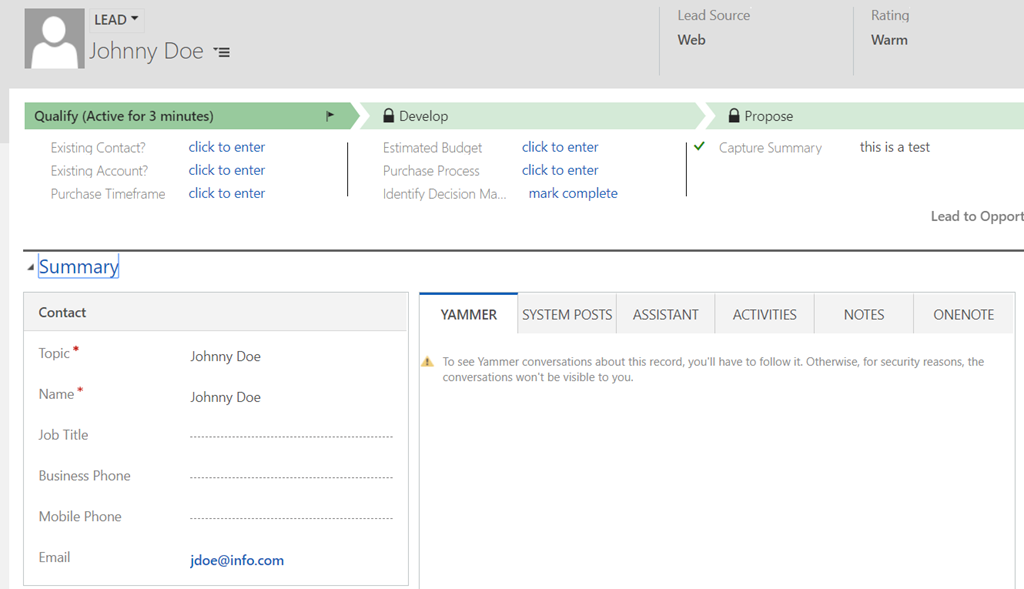Click the empty Job Title field
The width and height of the screenshot is (1024, 589).
point(291,436)
